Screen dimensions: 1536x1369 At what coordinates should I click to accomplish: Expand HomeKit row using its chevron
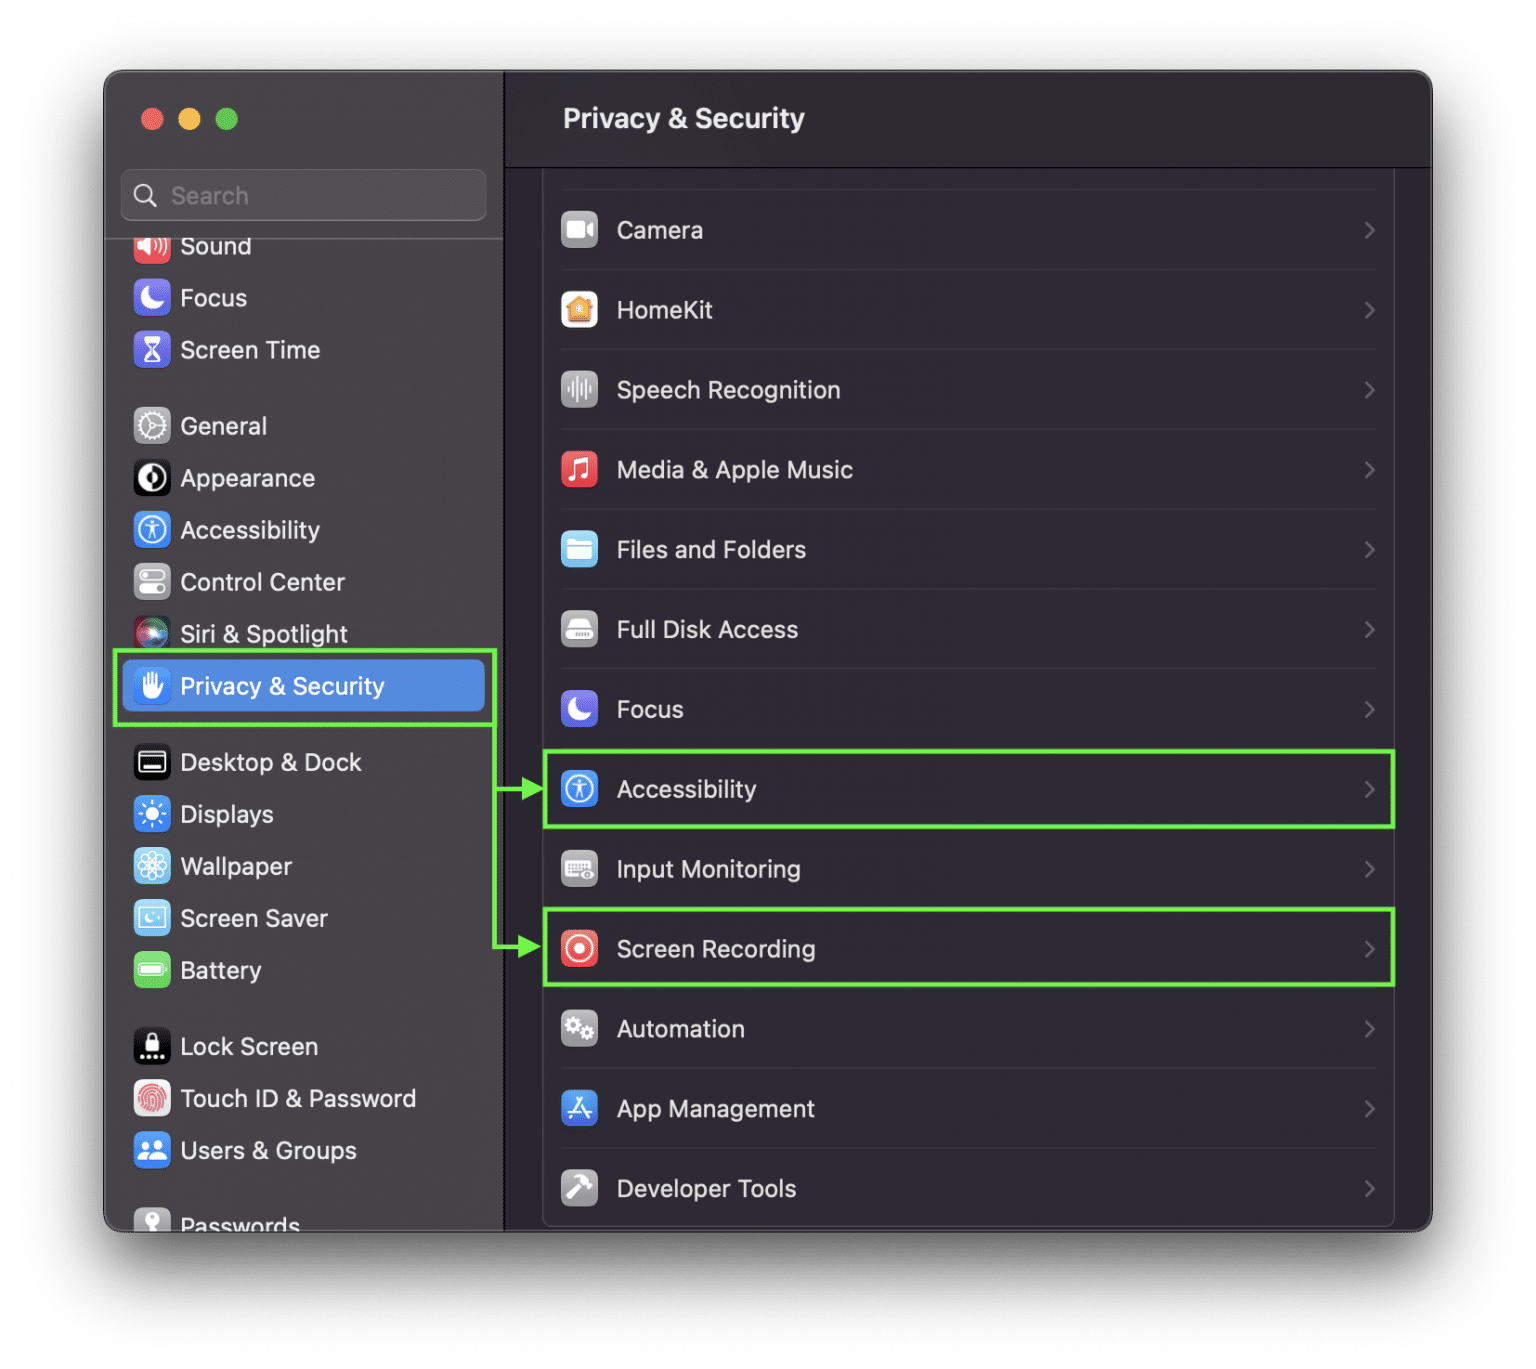[x=1369, y=310]
